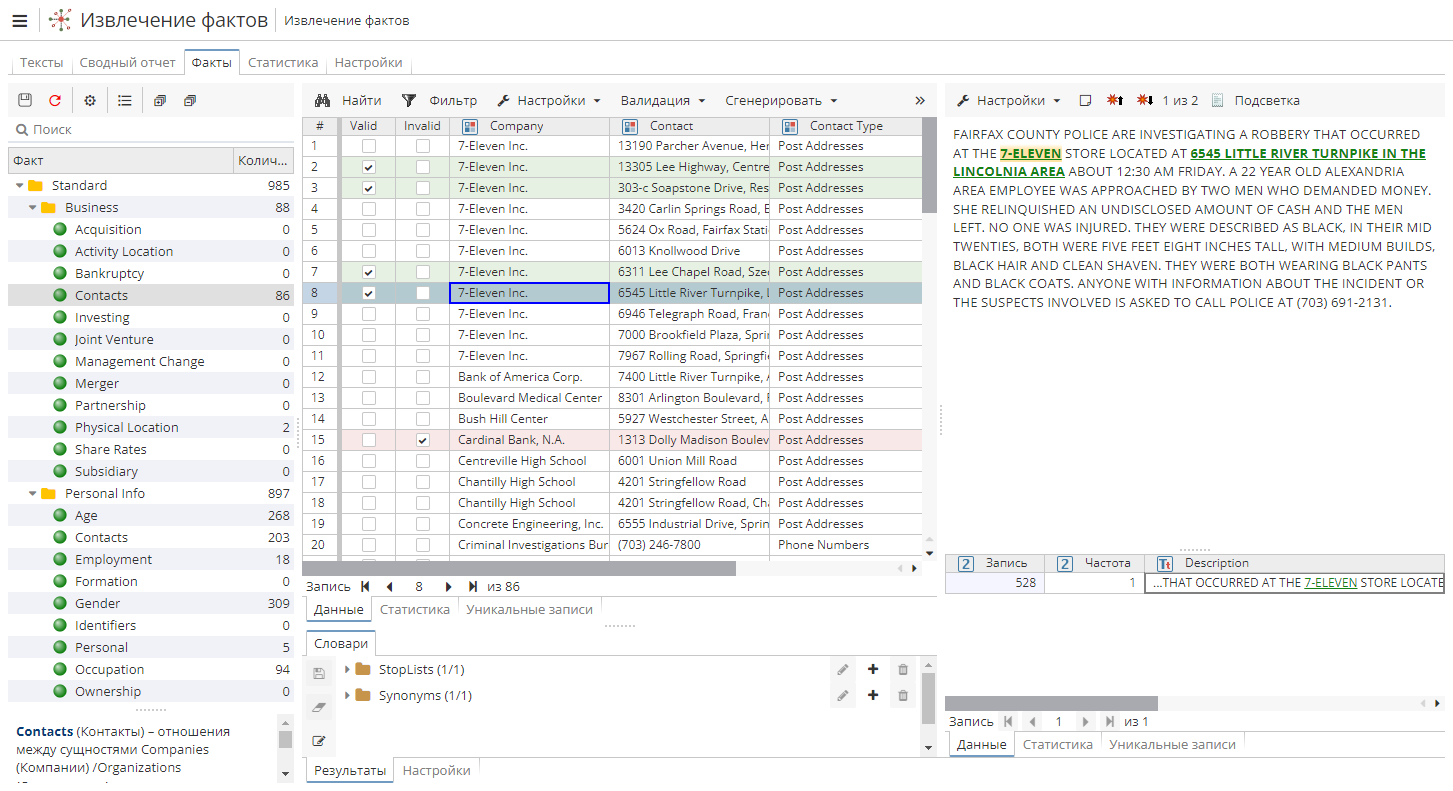Open Настройки dropdown in grid toolbar
The width and height of the screenshot is (1453, 791).
(x=549, y=100)
